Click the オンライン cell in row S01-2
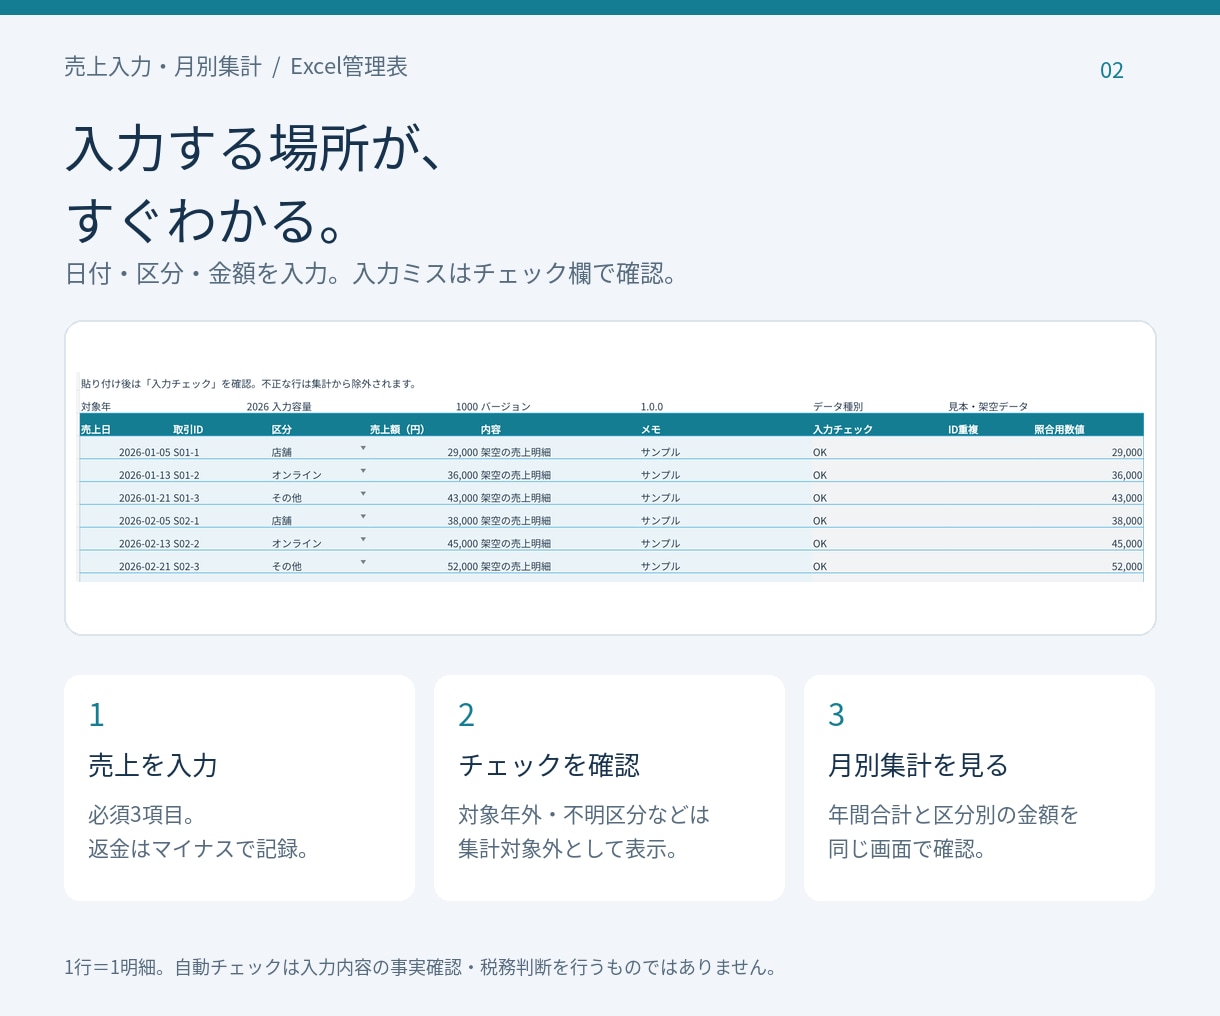The image size is (1220, 1016). (297, 476)
